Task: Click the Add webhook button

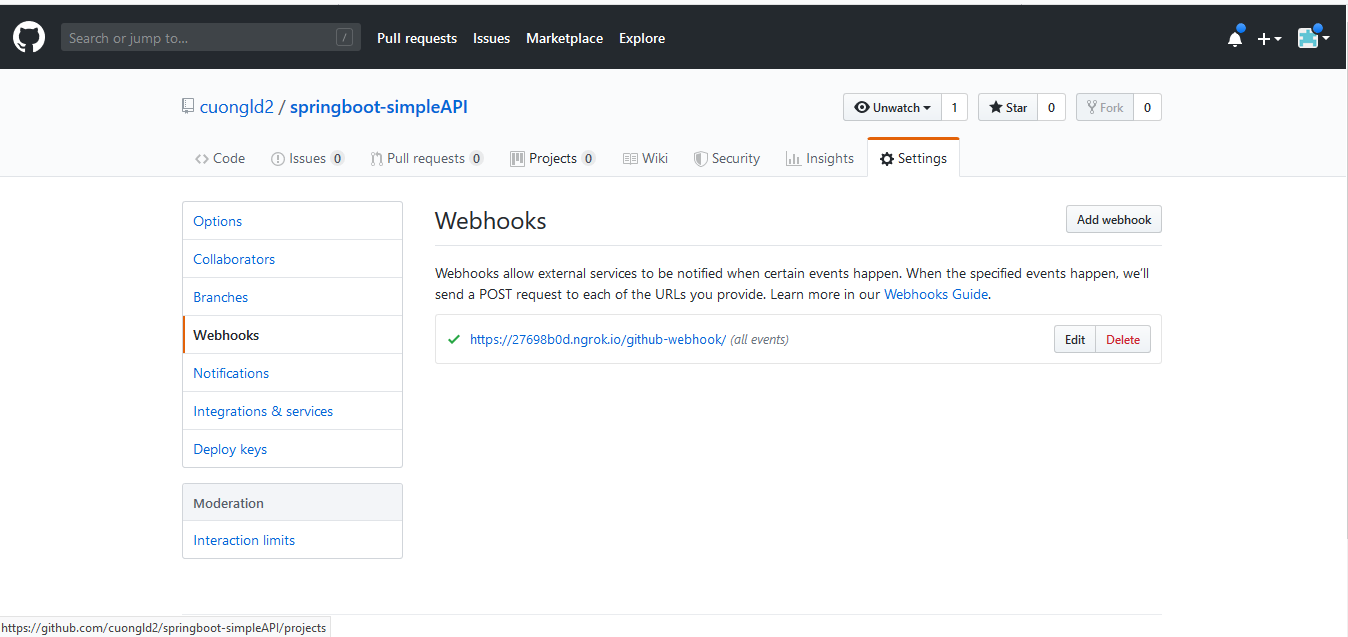Action: pos(1113,220)
